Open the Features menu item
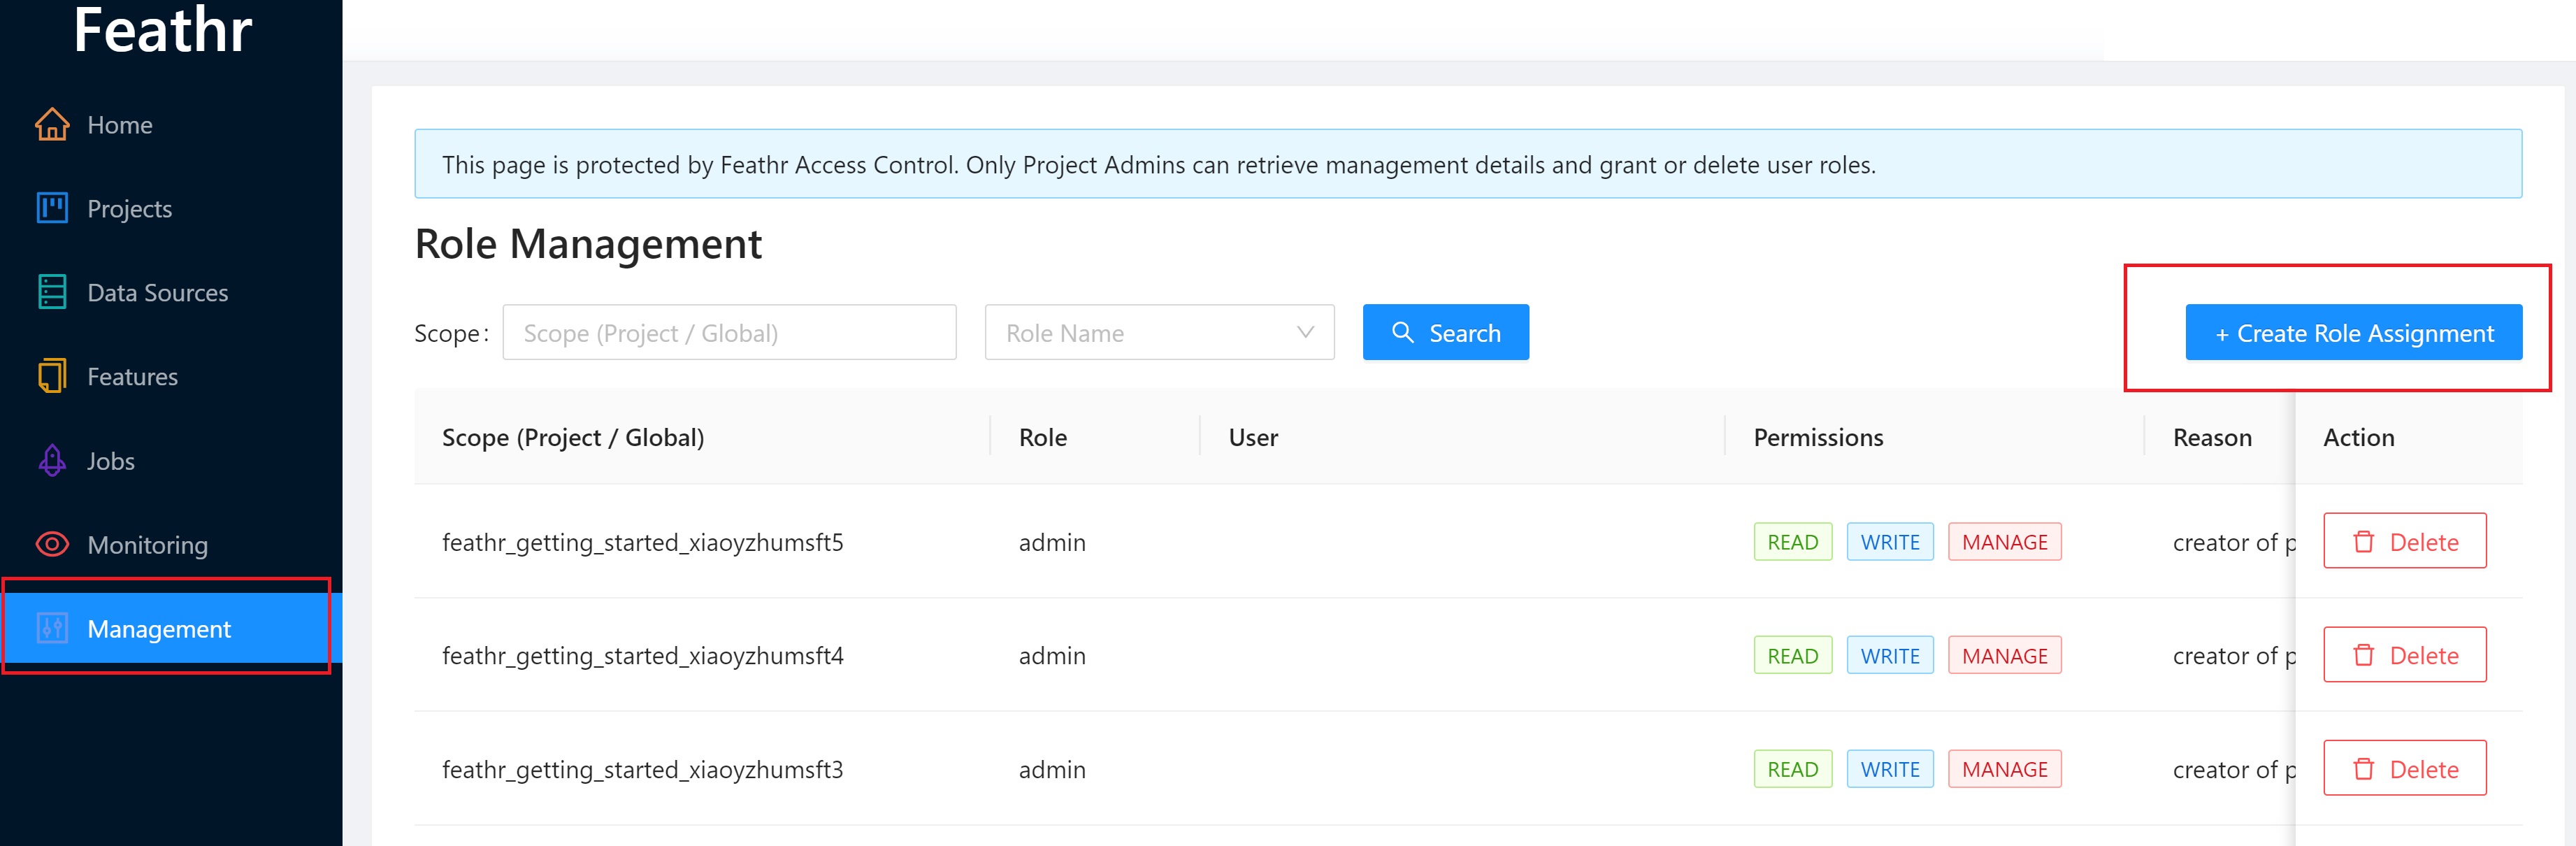 tap(171, 376)
